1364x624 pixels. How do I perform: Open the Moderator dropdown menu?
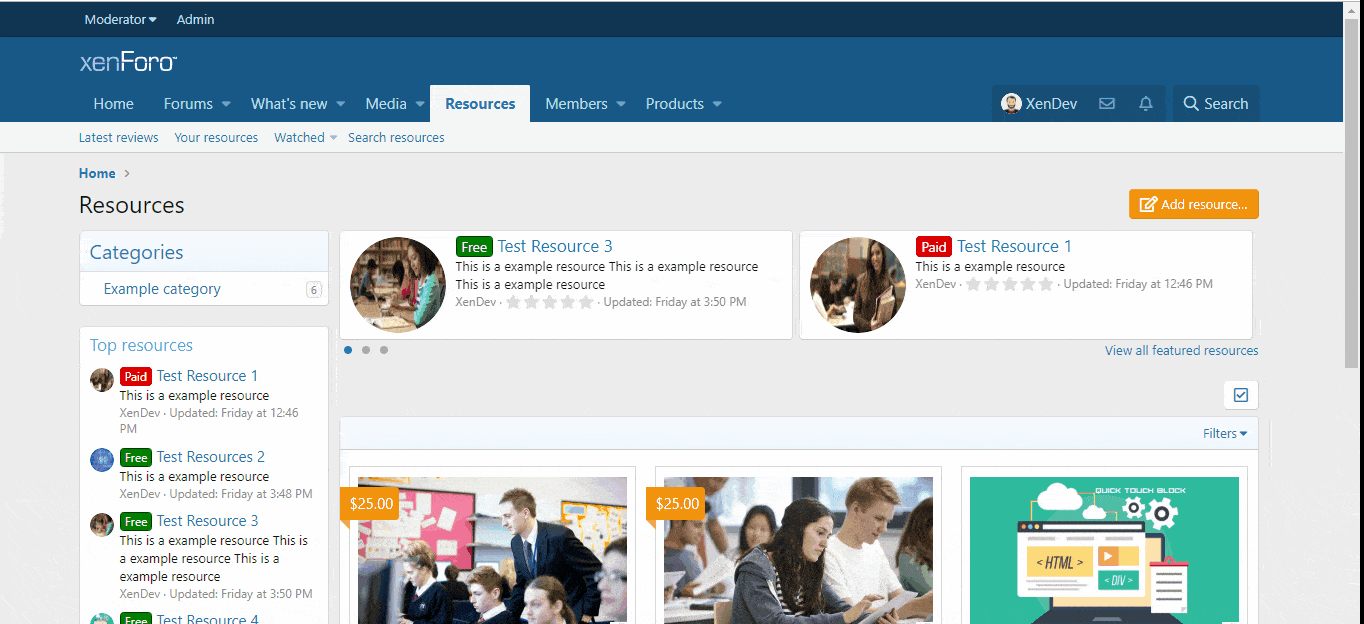(x=120, y=19)
